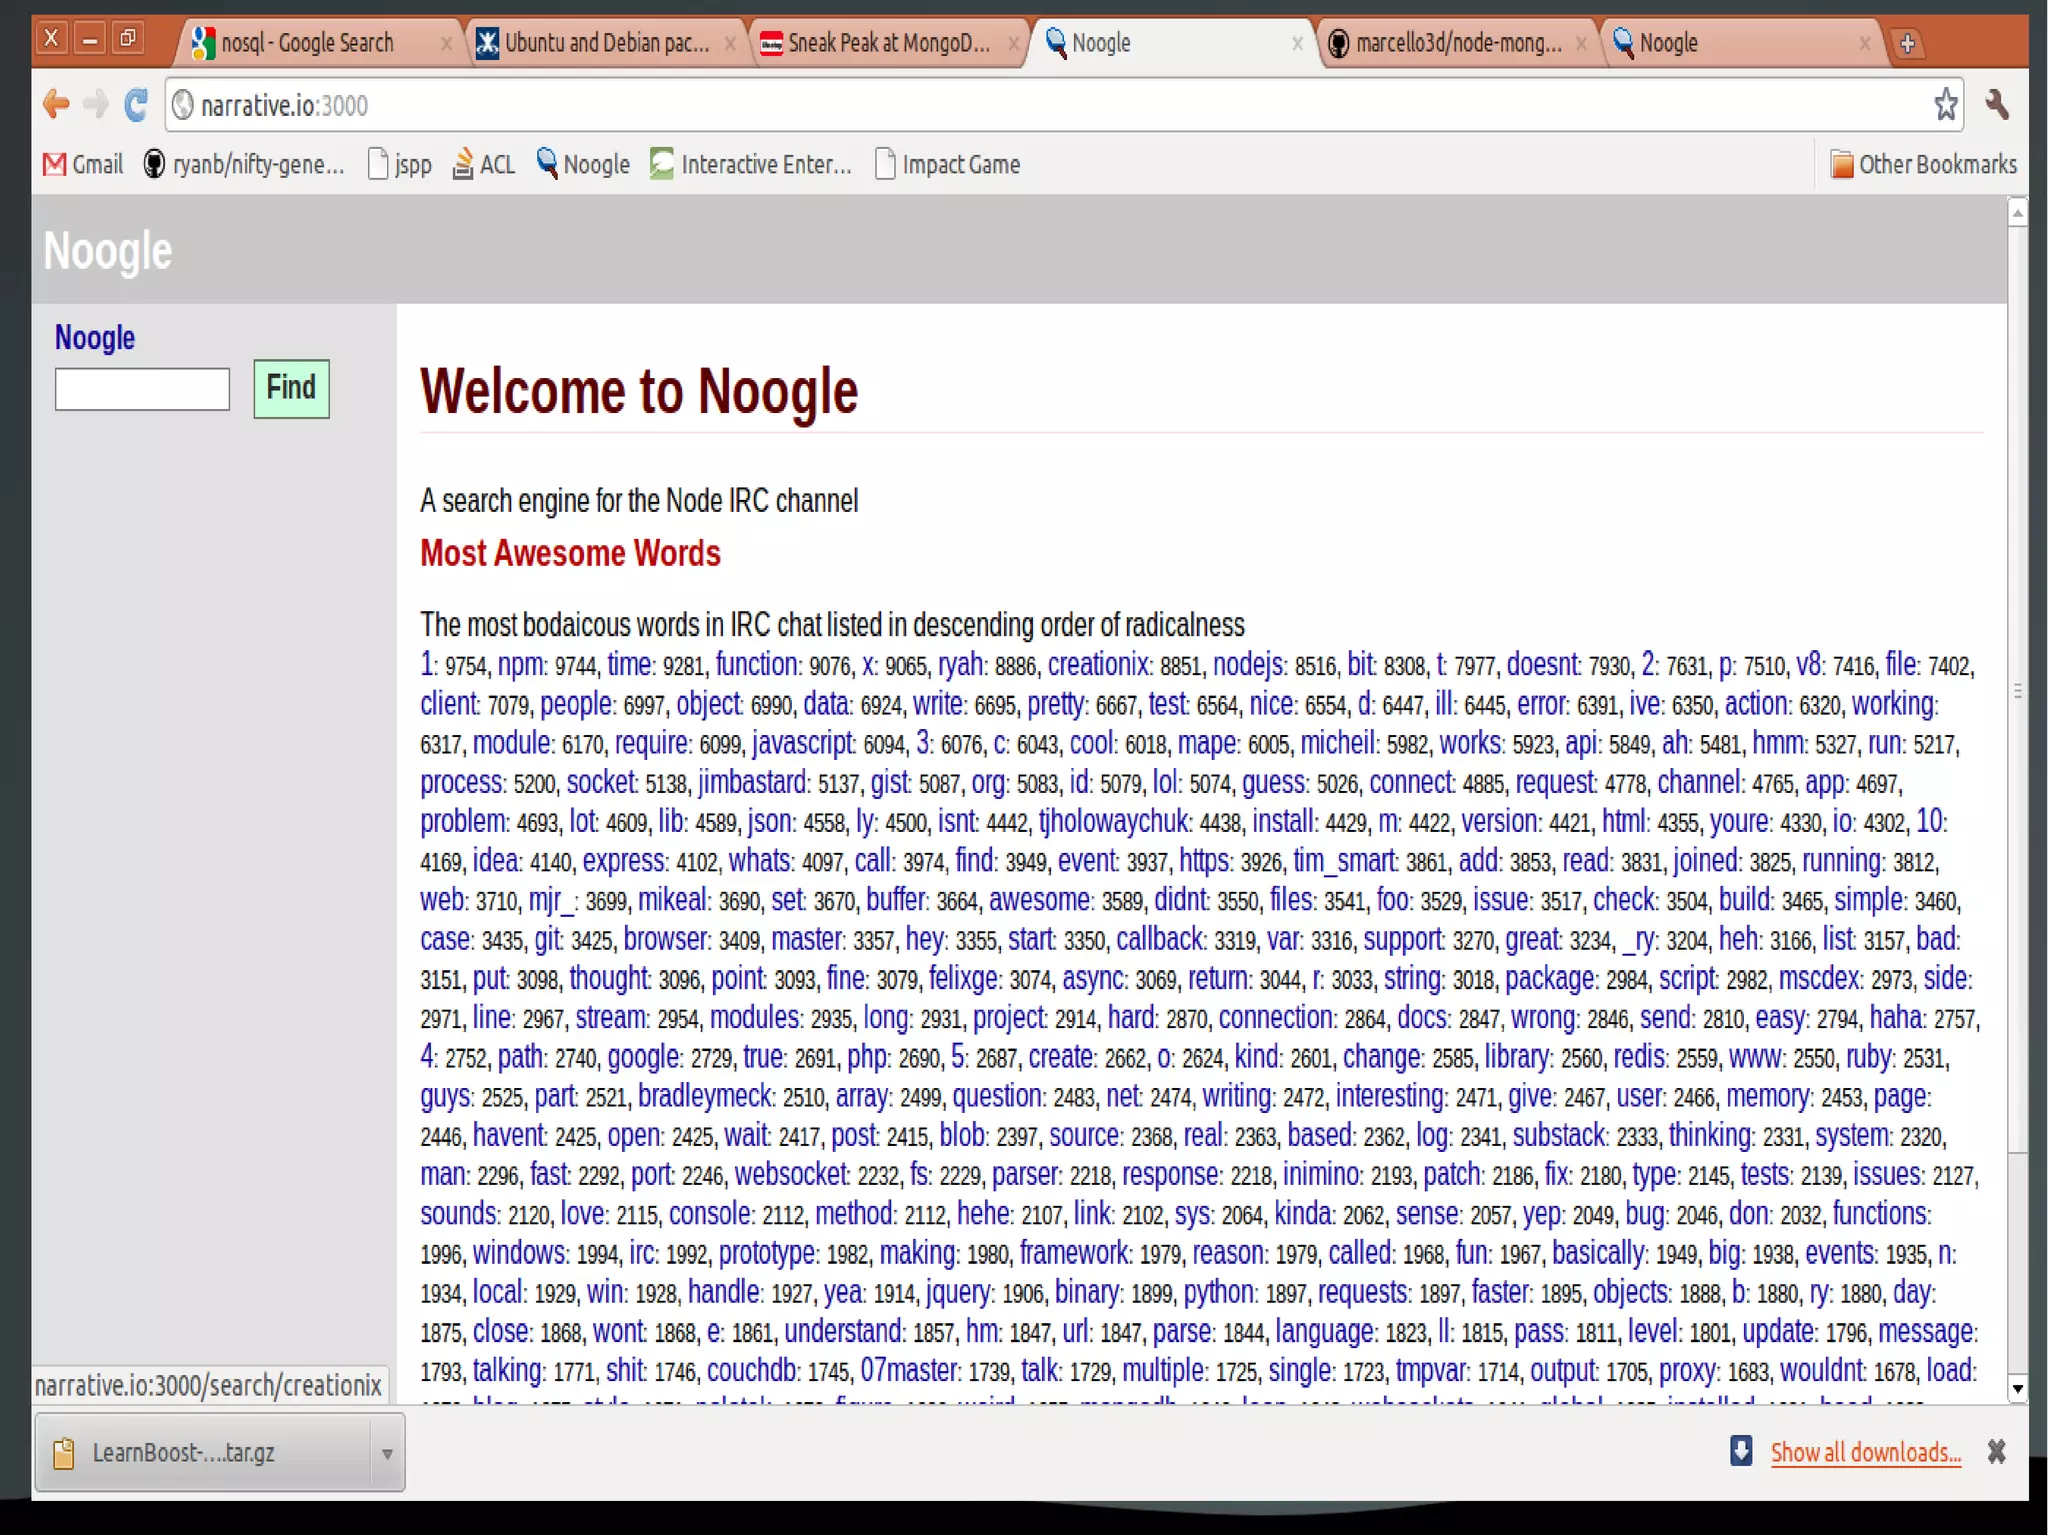The width and height of the screenshot is (2048, 1535).
Task: Open the Gmail bookmark
Action: pyautogui.click(x=83, y=164)
